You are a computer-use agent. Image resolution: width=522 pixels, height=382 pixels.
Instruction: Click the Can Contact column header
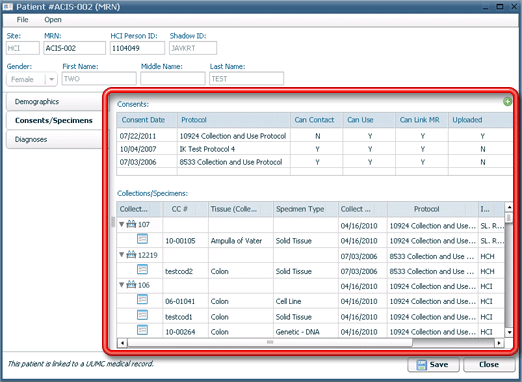(316, 120)
